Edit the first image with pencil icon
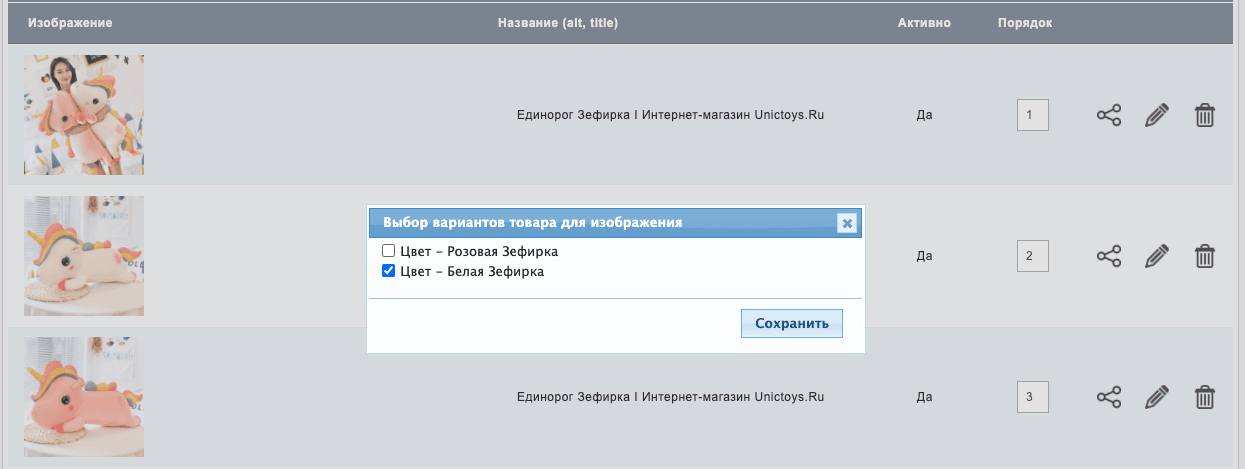Screen dimensions: 1245x469 [x=1156, y=115]
